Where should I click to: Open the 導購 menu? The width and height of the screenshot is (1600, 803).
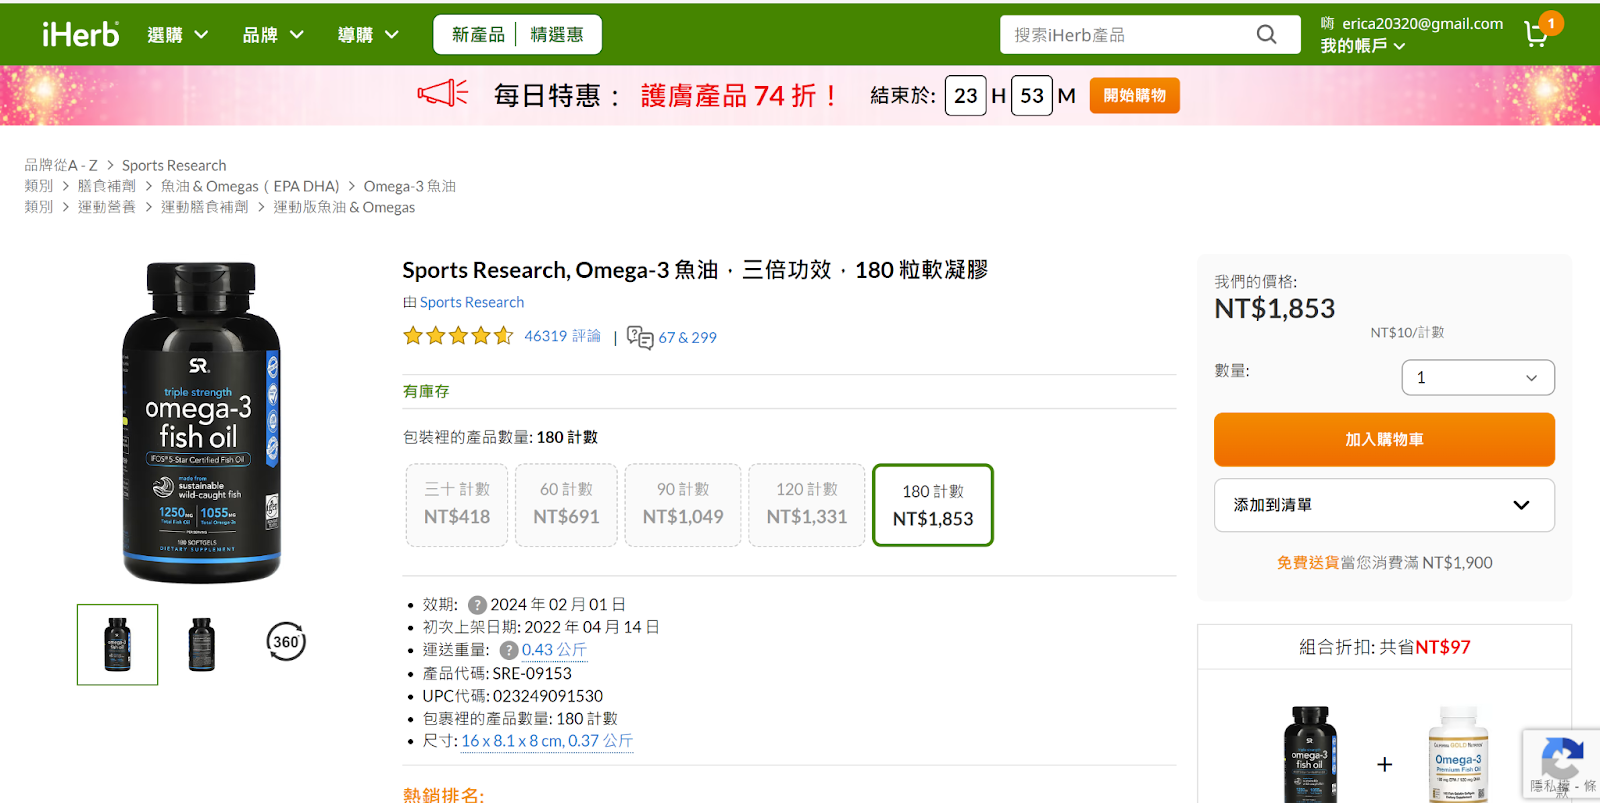[x=368, y=35]
